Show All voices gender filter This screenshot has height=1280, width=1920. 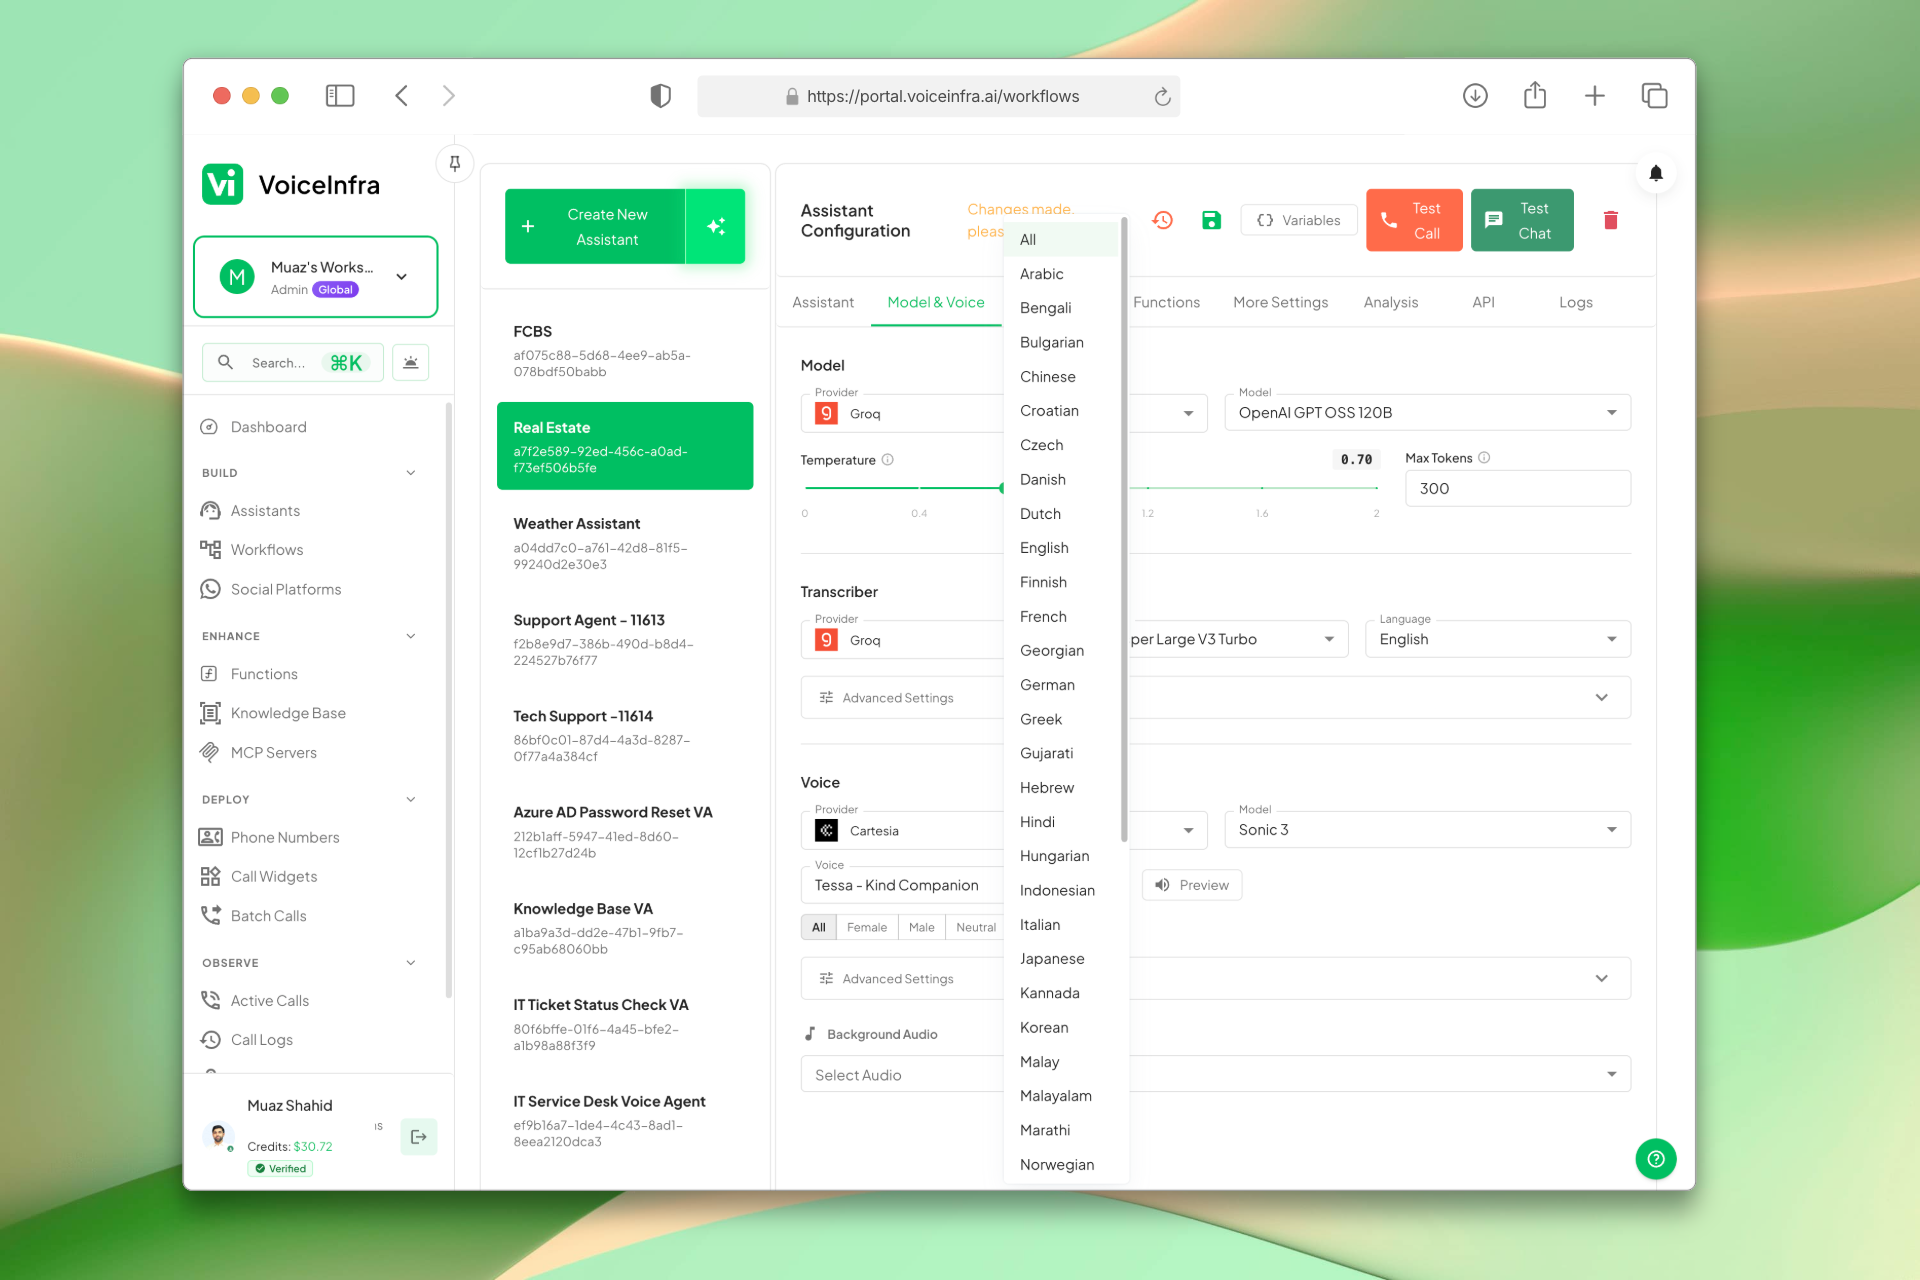pyautogui.click(x=819, y=927)
